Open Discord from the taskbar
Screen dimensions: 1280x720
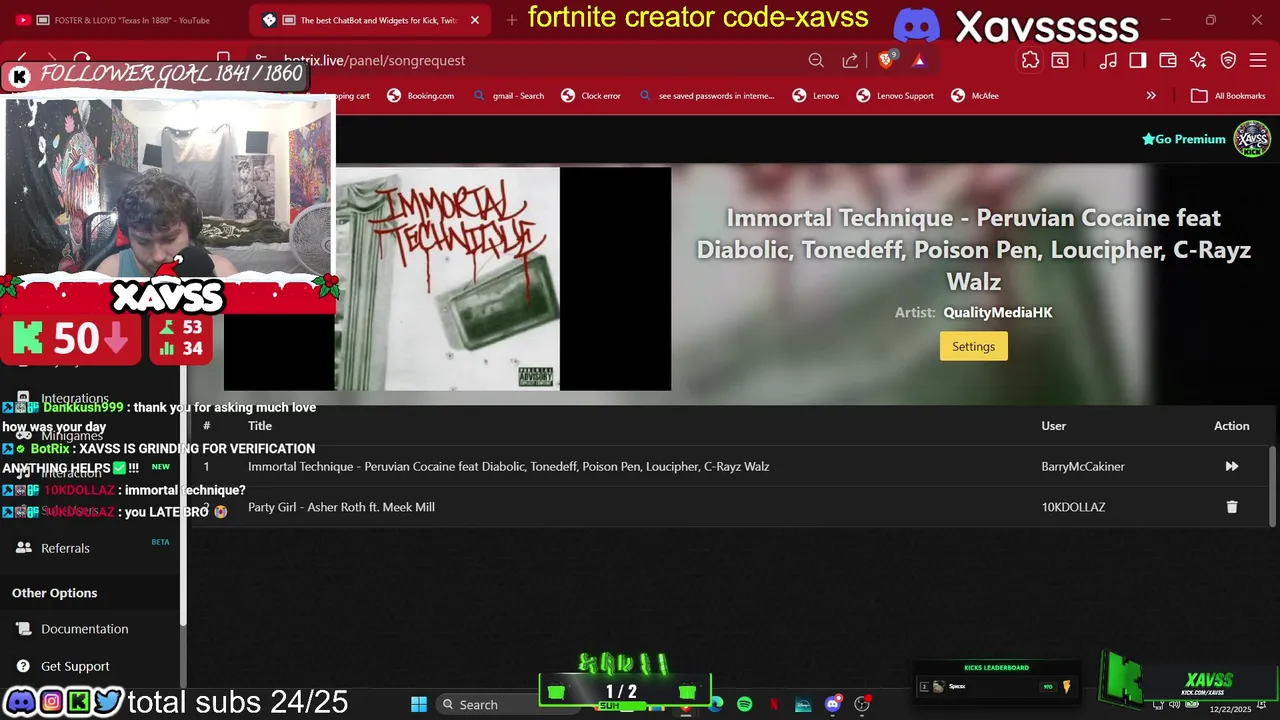[832, 704]
